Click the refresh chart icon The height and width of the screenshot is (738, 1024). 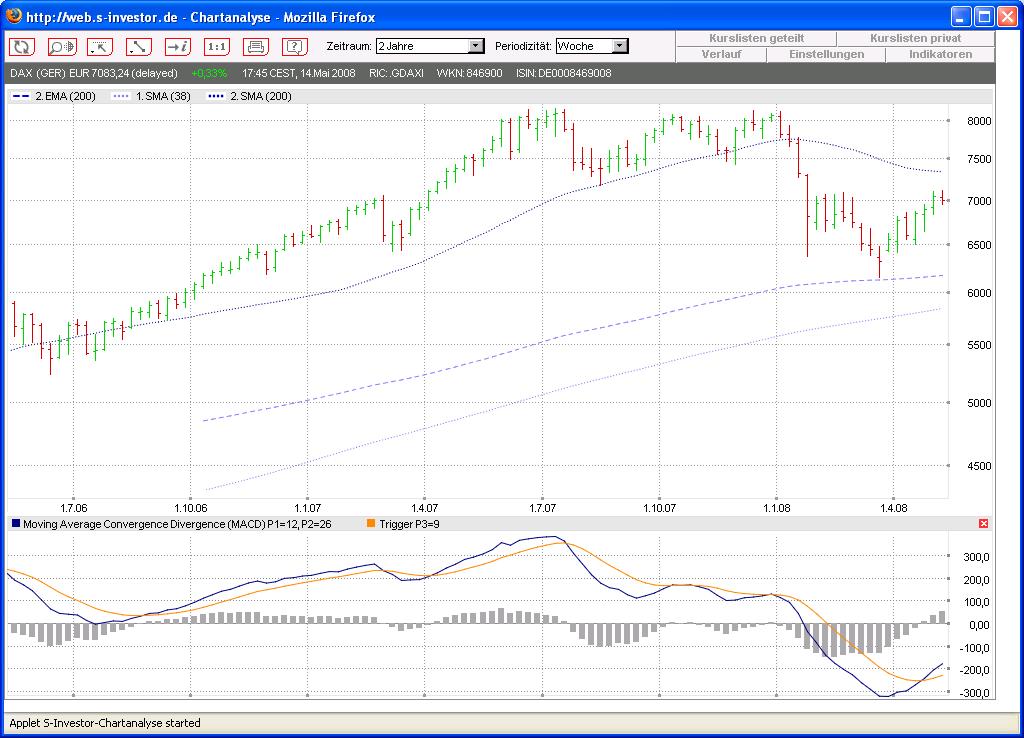pos(22,46)
